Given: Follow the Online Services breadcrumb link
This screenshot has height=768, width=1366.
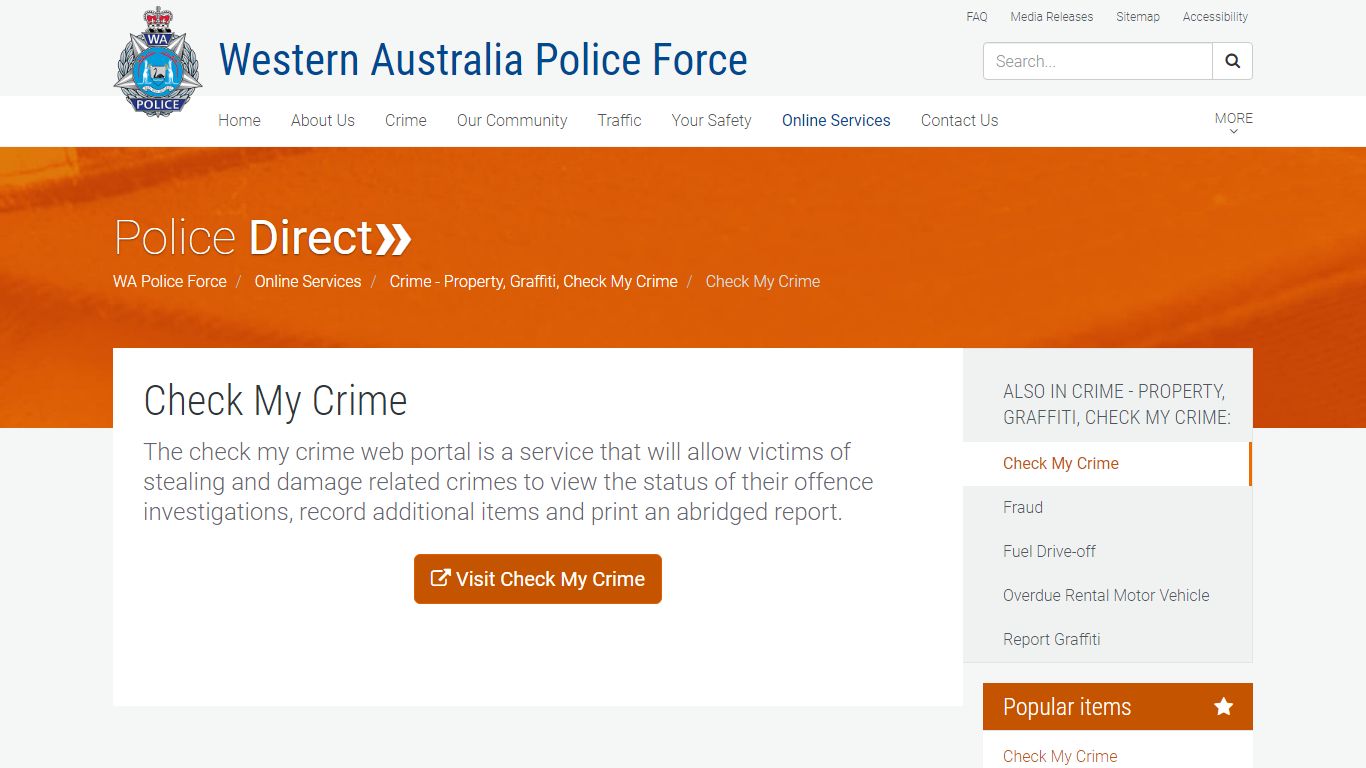Looking at the screenshot, I should click(x=308, y=281).
